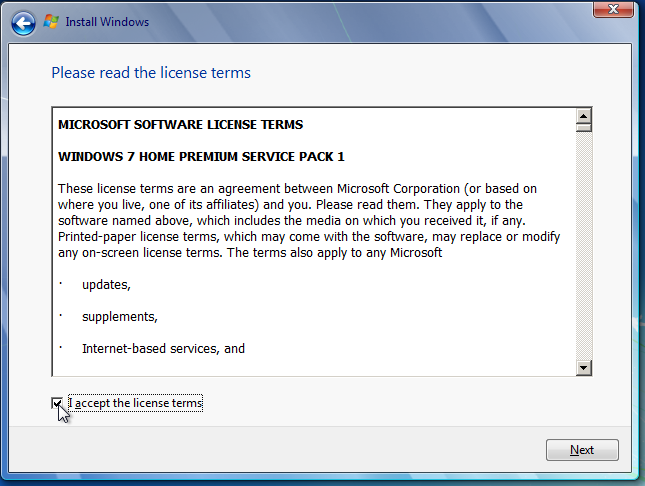This screenshot has width=645, height=486.
Task: Click the 'supplements,' bullet item
Action: 120,317
